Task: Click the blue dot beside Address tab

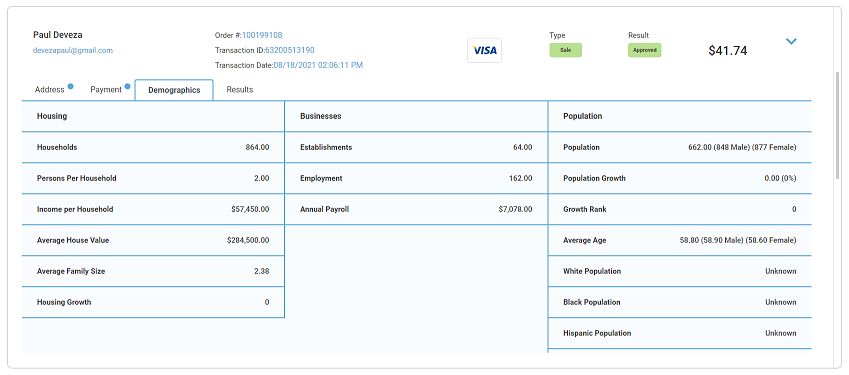Action: coord(70,86)
